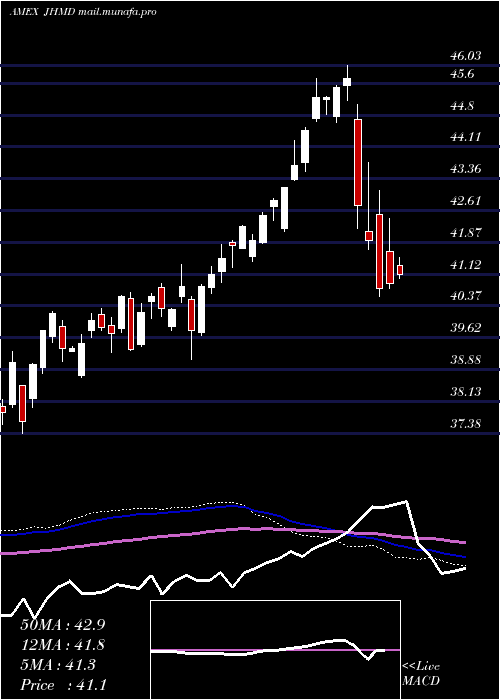Click the 'AMEX JHMD mail.munafa.pro' header text
This screenshot has height=700, width=500.
(x=83, y=12)
